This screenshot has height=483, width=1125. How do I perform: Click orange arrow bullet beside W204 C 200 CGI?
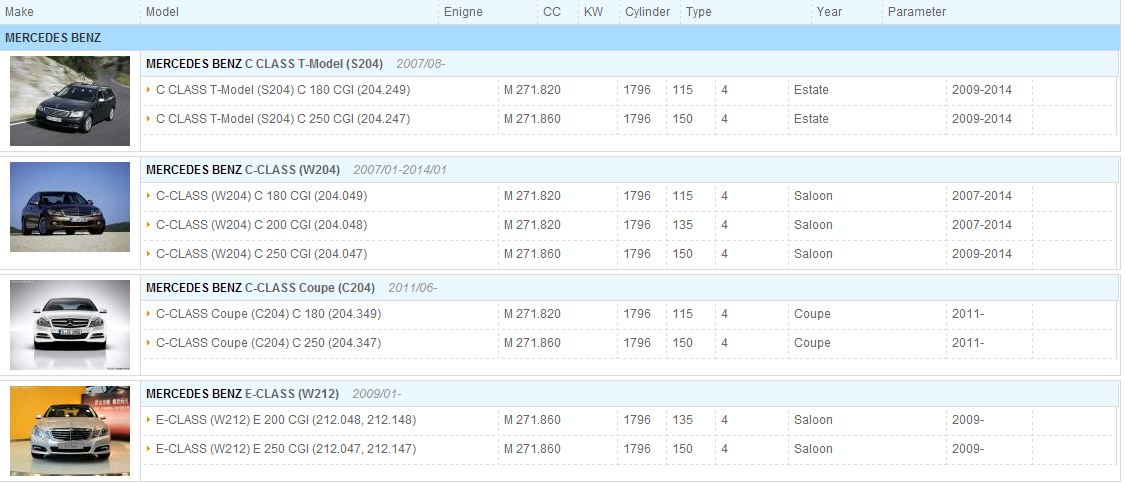pyautogui.click(x=149, y=225)
